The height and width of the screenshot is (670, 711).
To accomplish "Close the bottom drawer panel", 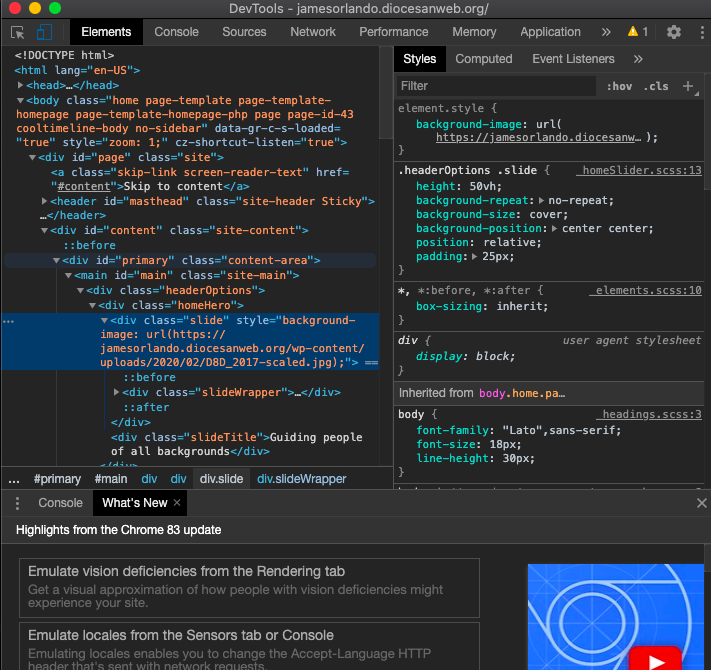I will (x=701, y=503).
